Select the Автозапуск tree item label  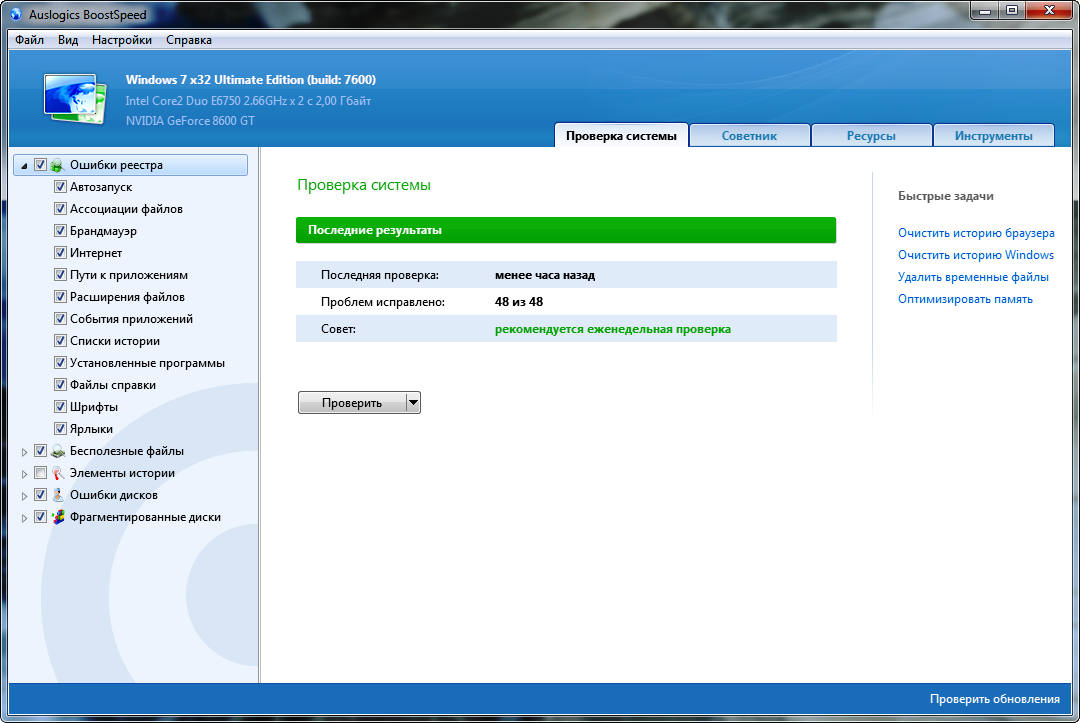click(101, 187)
